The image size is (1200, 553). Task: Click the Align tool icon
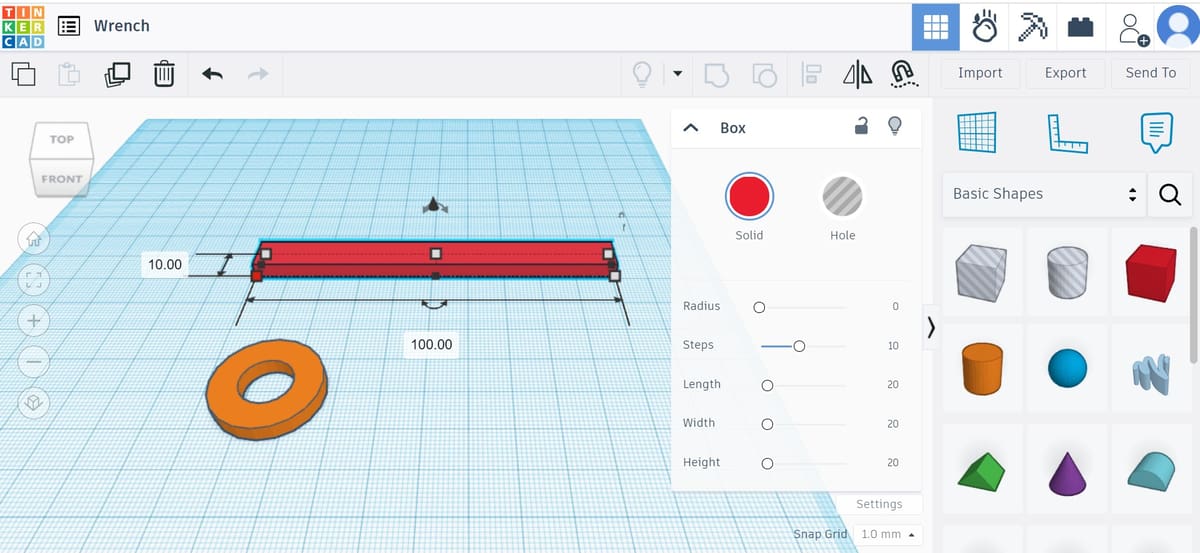(811, 74)
